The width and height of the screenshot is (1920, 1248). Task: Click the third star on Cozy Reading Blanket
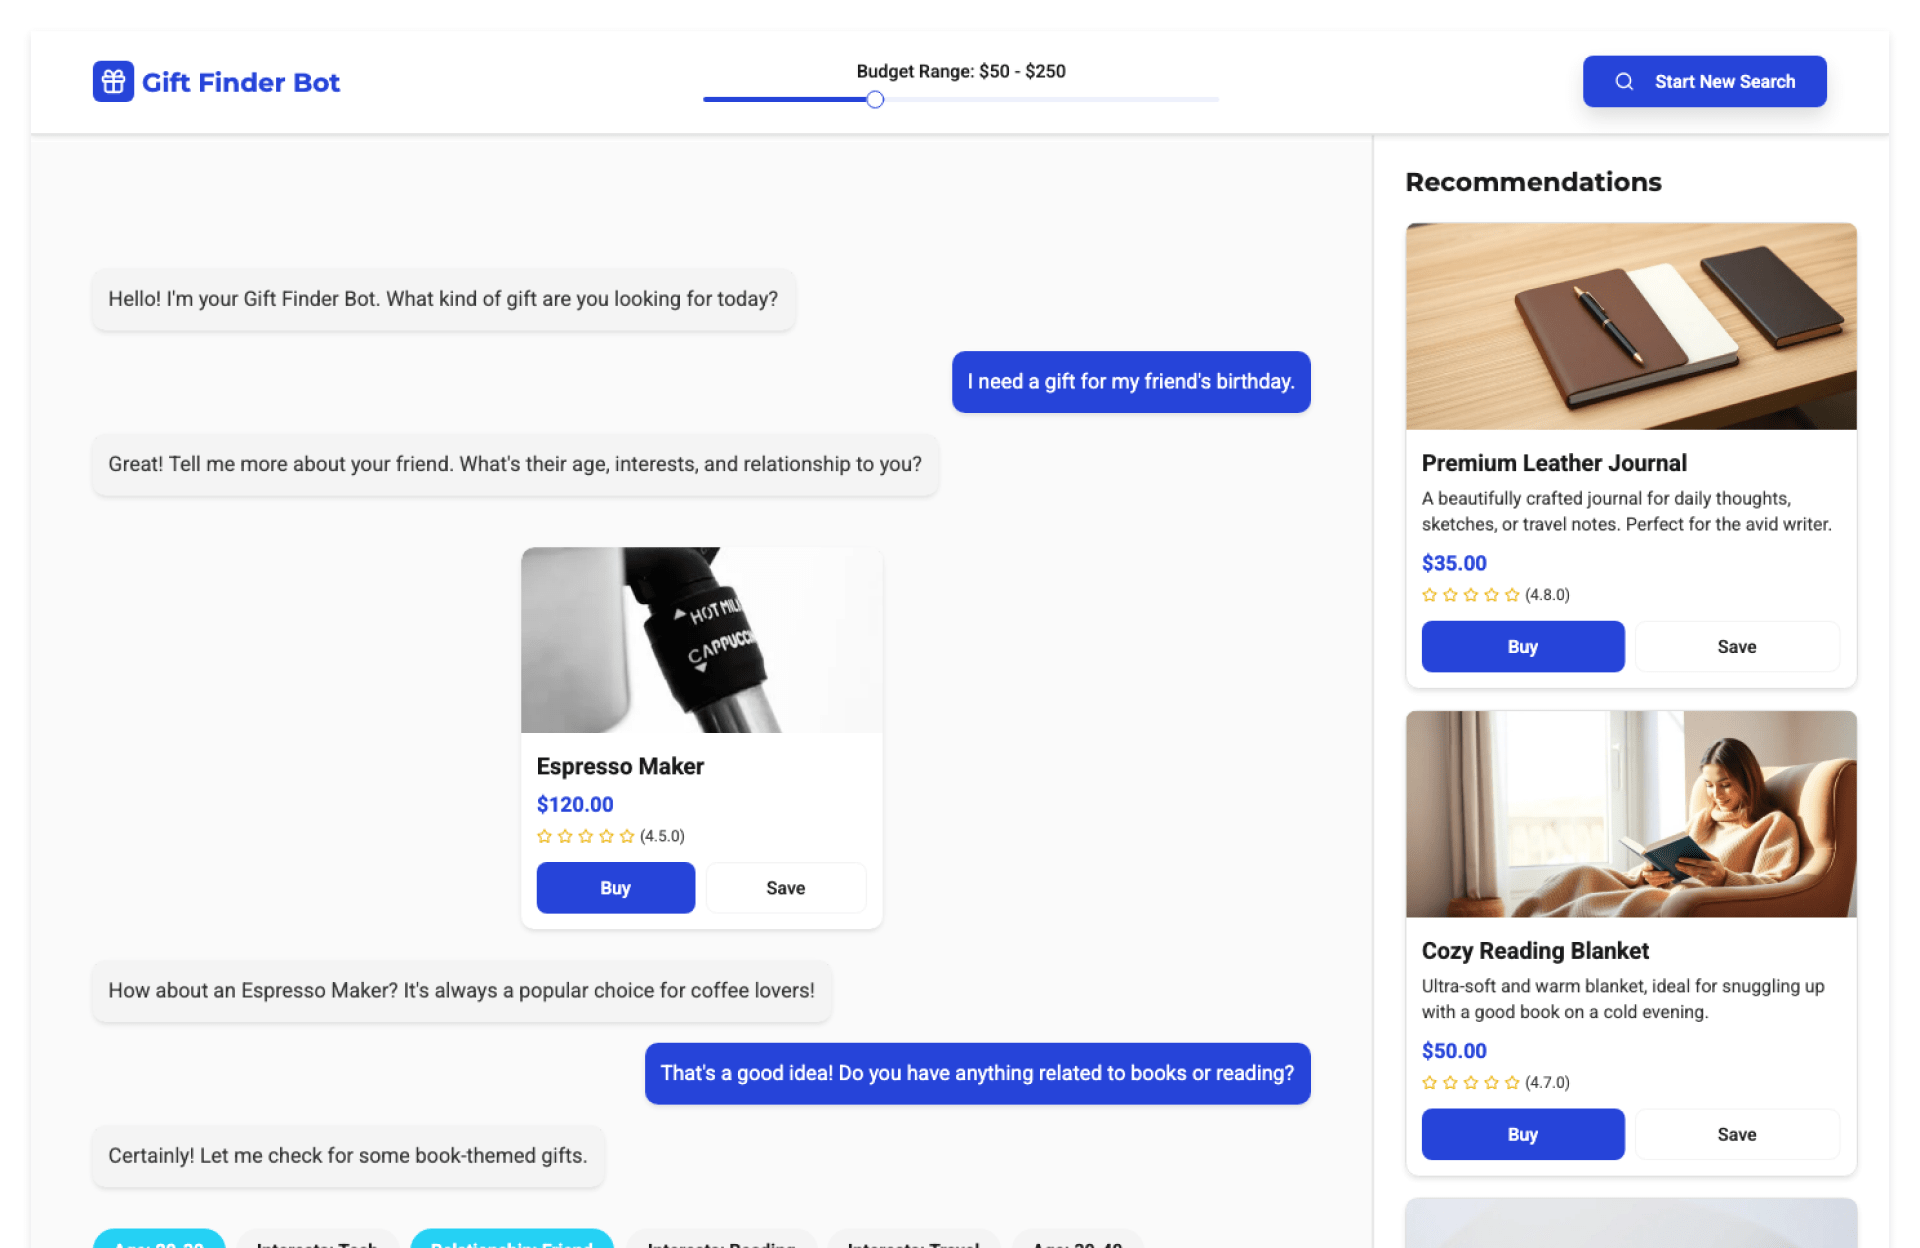coord(1471,1083)
